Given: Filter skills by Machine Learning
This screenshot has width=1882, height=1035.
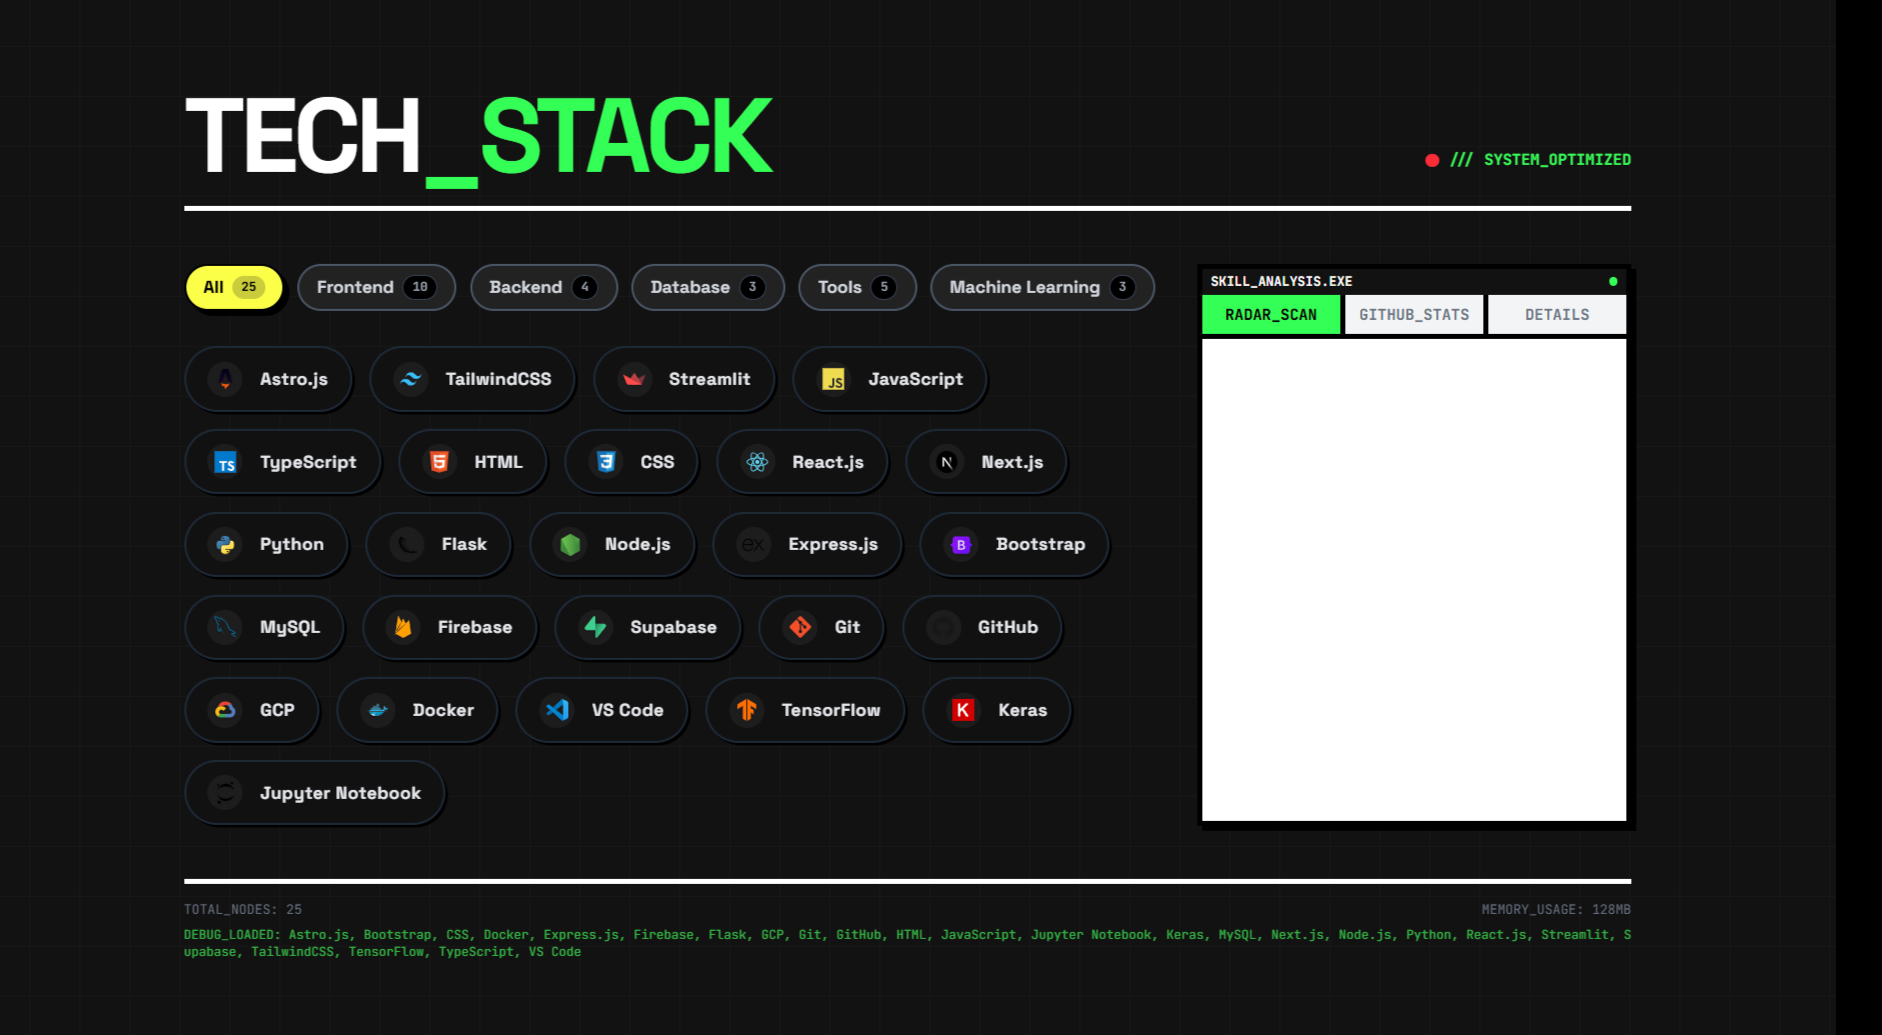Looking at the screenshot, I should click(1042, 287).
